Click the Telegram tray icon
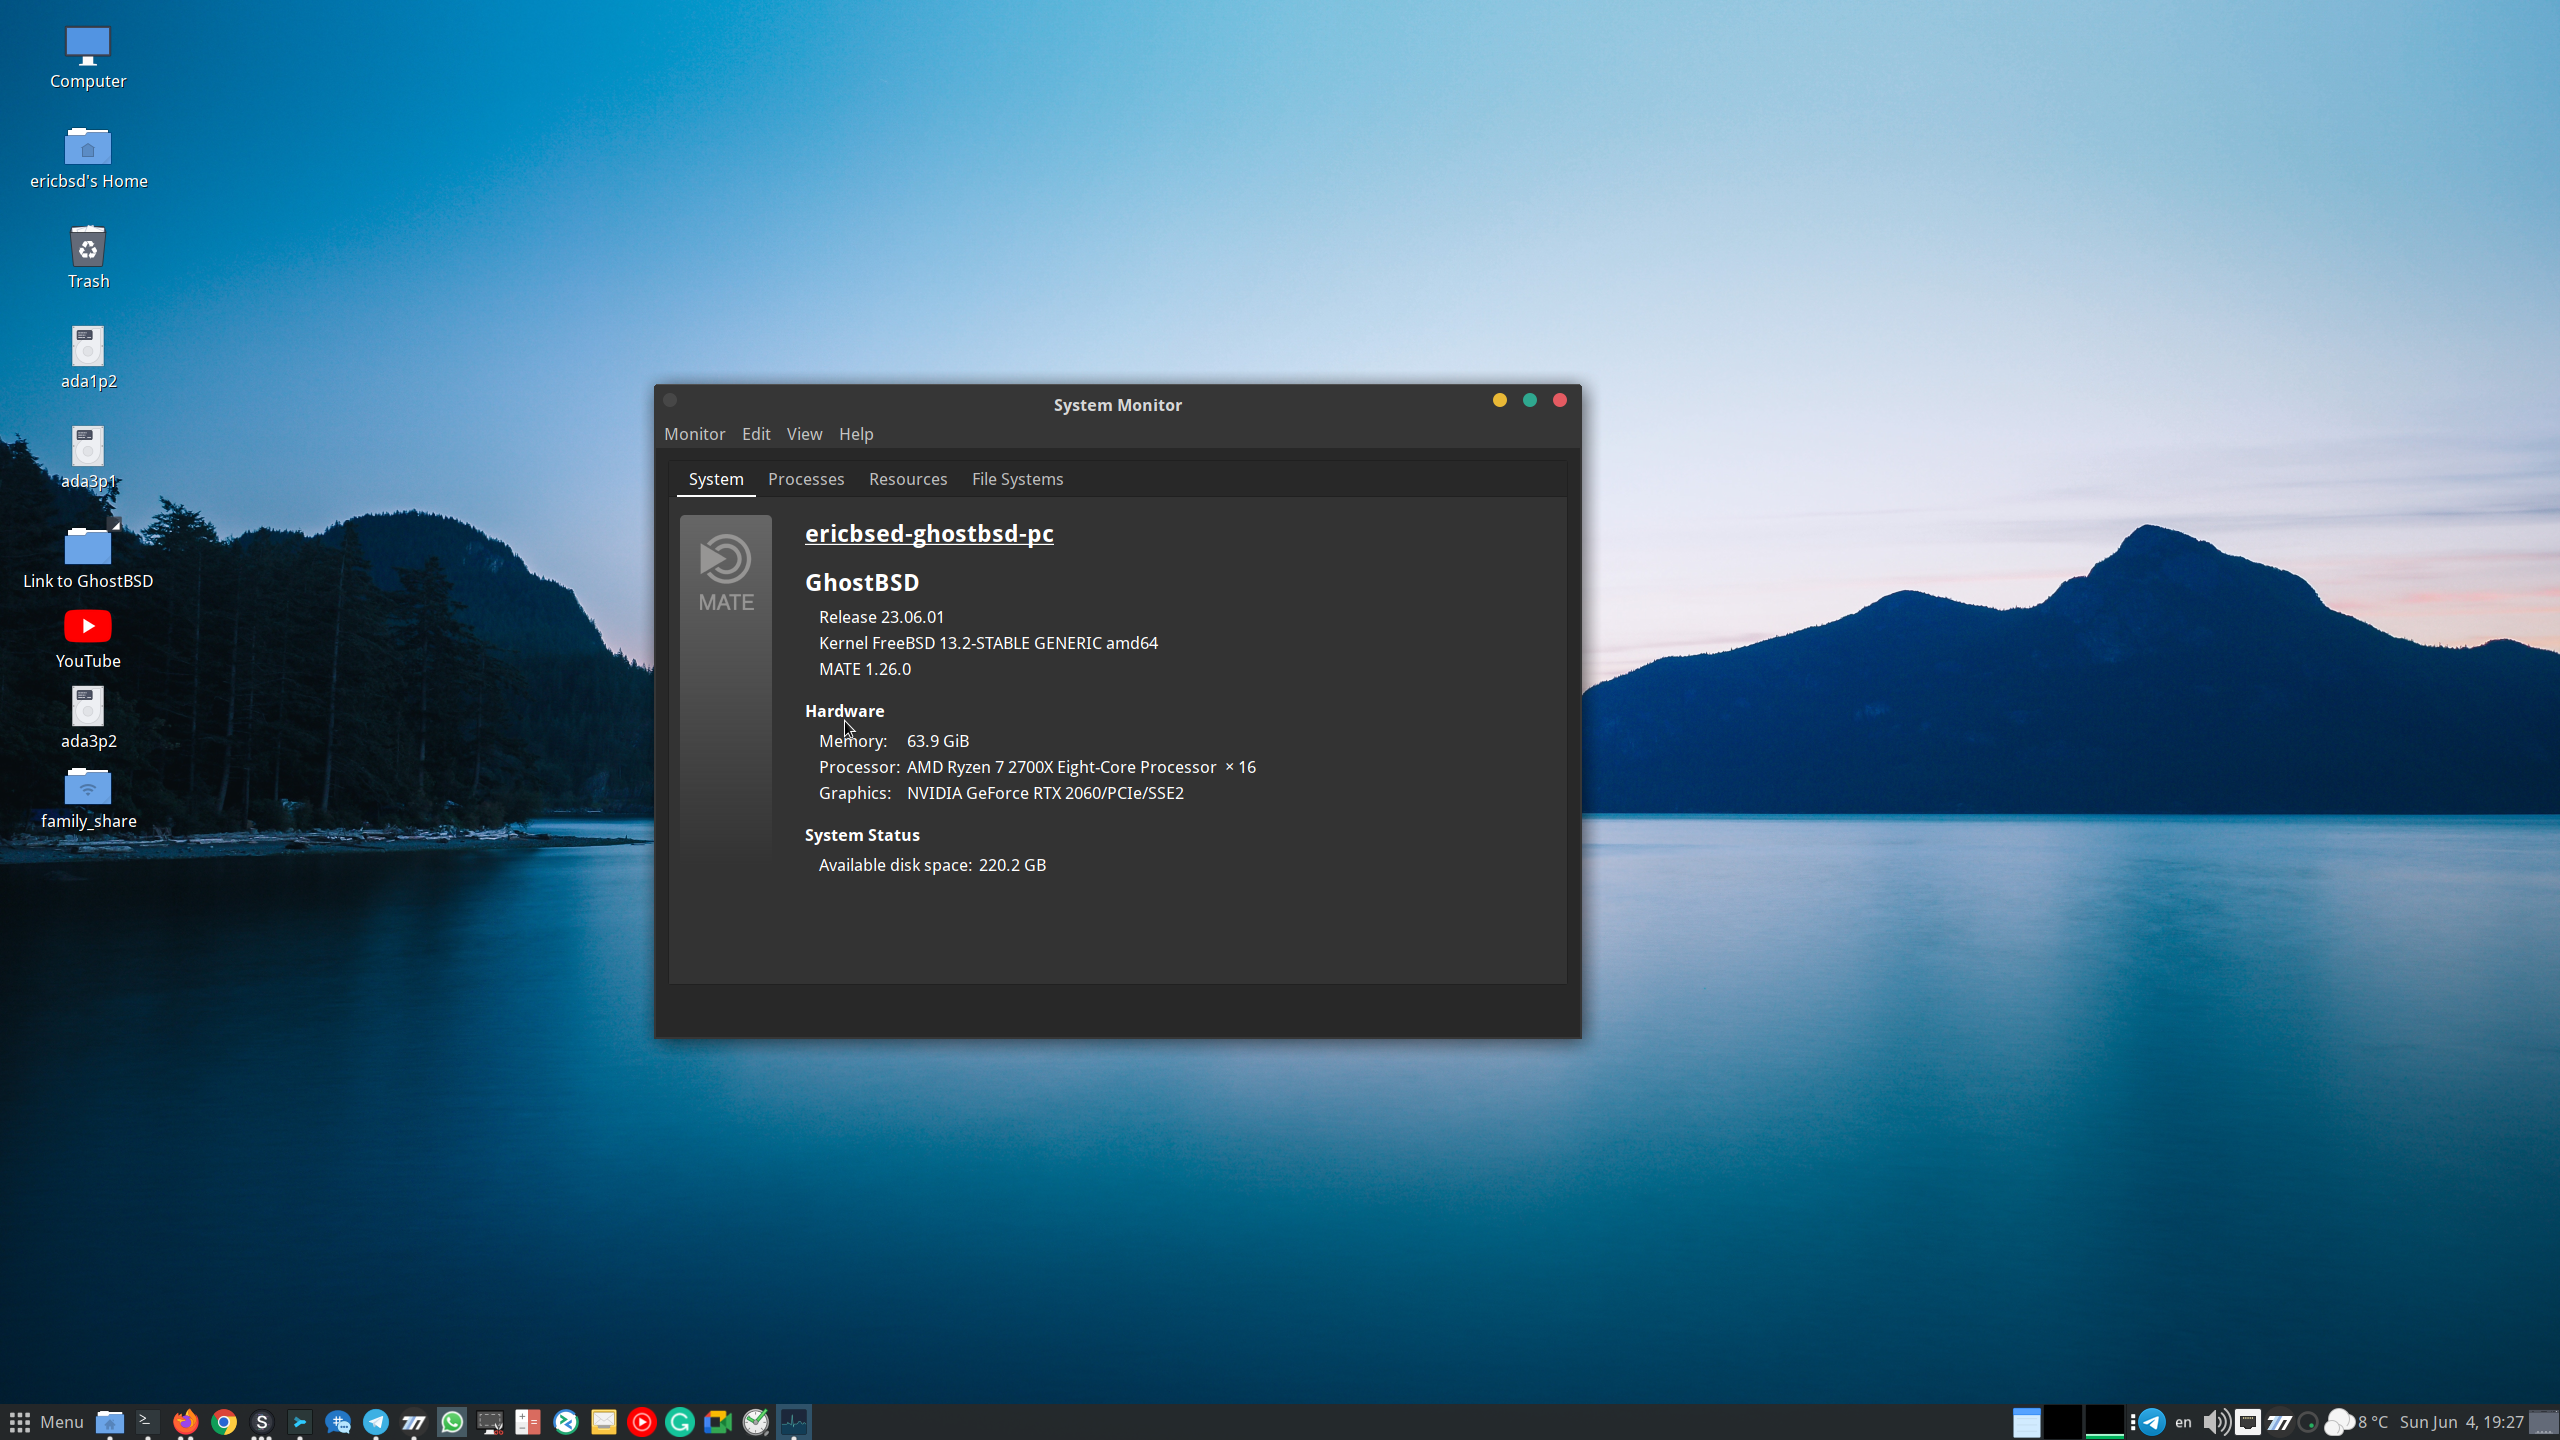Image resolution: width=2560 pixels, height=1440 pixels. (x=2152, y=1422)
